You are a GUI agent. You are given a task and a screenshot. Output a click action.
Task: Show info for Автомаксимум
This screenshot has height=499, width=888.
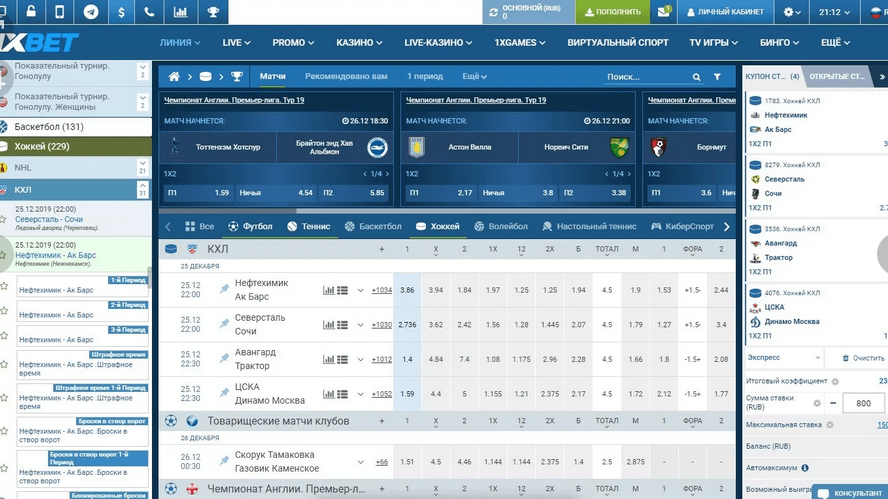(805, 468)
